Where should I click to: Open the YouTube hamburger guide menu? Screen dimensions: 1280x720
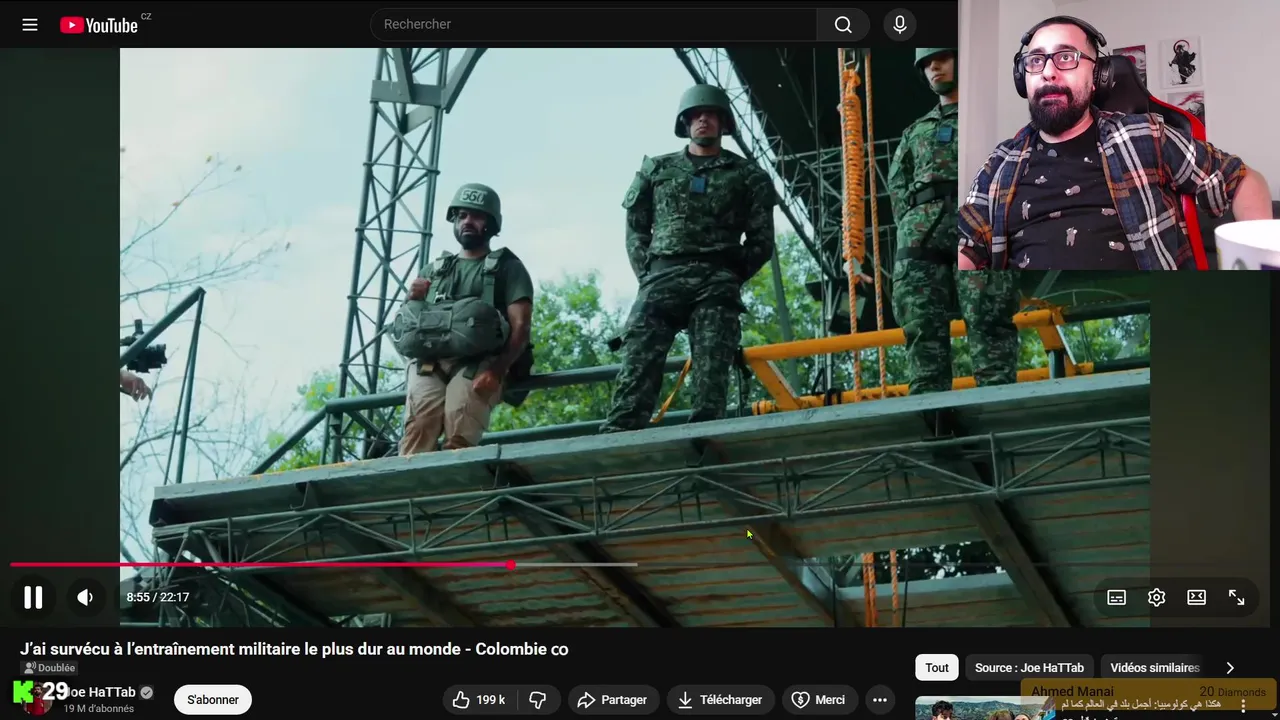30,25
